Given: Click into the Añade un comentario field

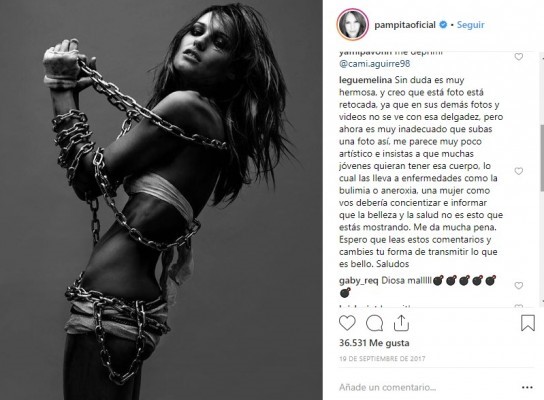Looking at the screenshot, I should (387, 387).
